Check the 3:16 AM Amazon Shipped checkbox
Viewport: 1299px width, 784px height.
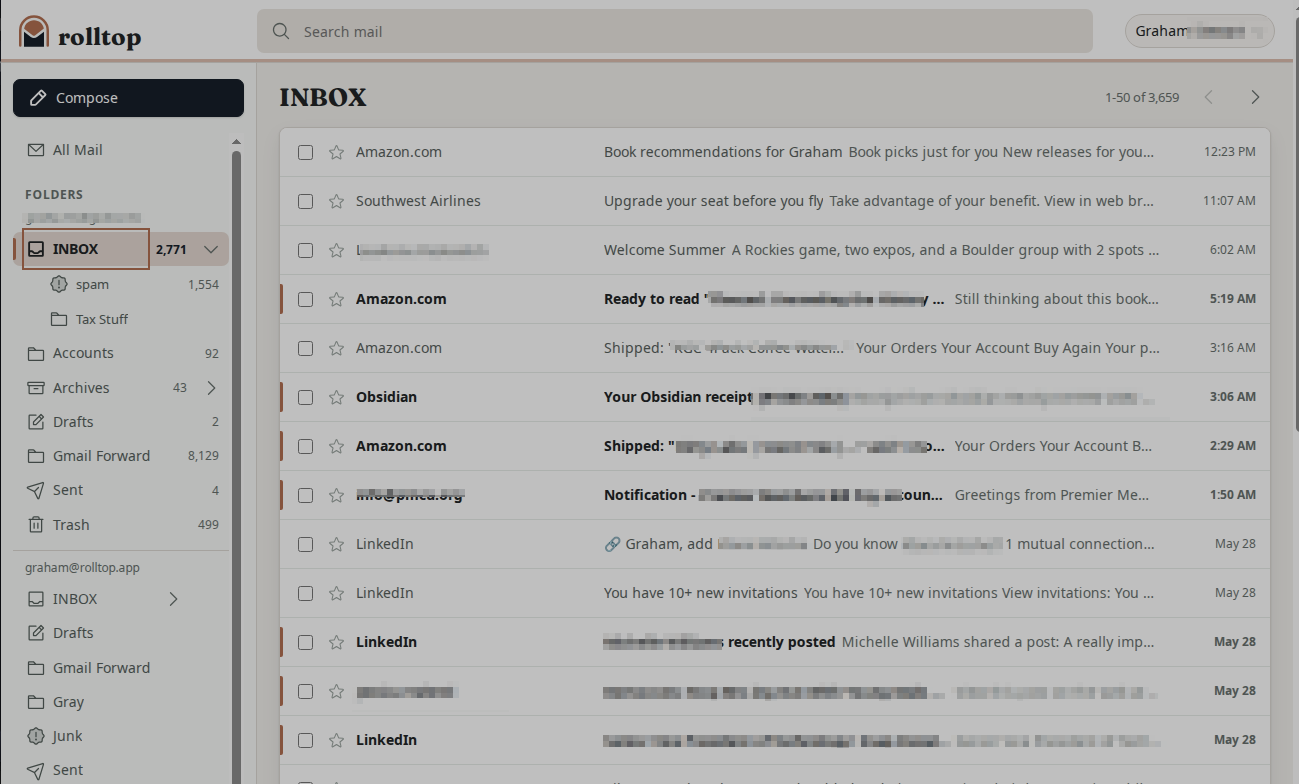pos(306,348)
